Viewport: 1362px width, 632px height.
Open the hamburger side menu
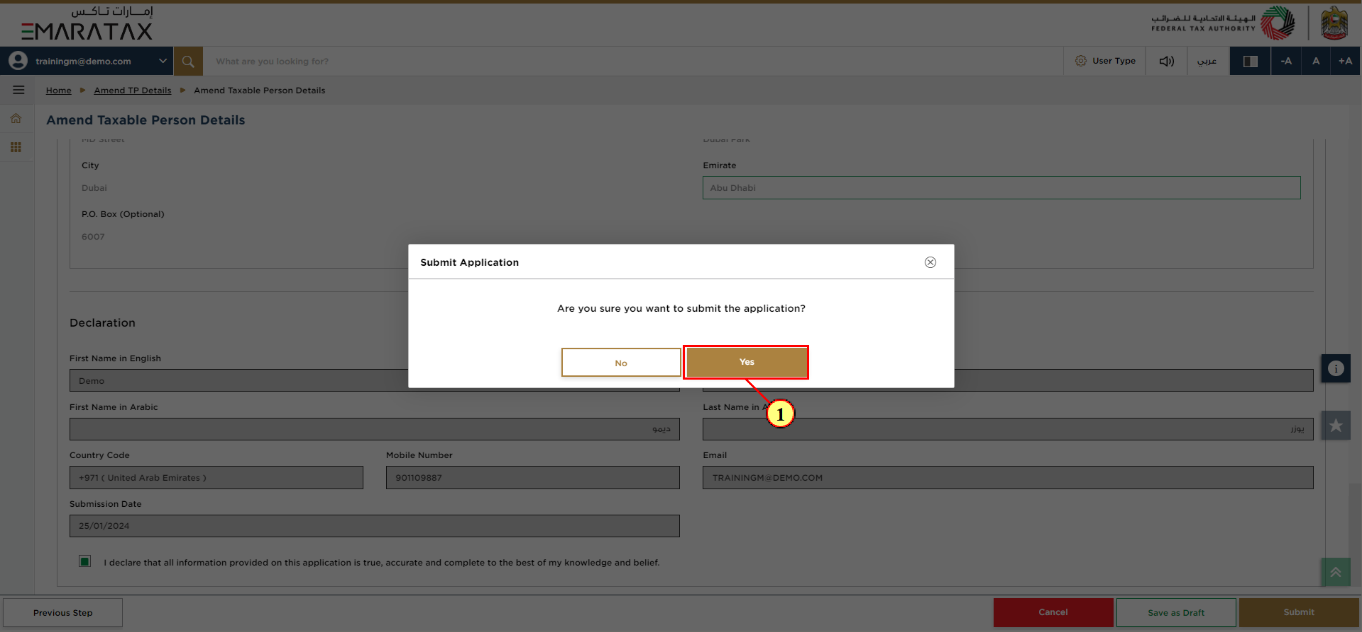pos(18,90)
